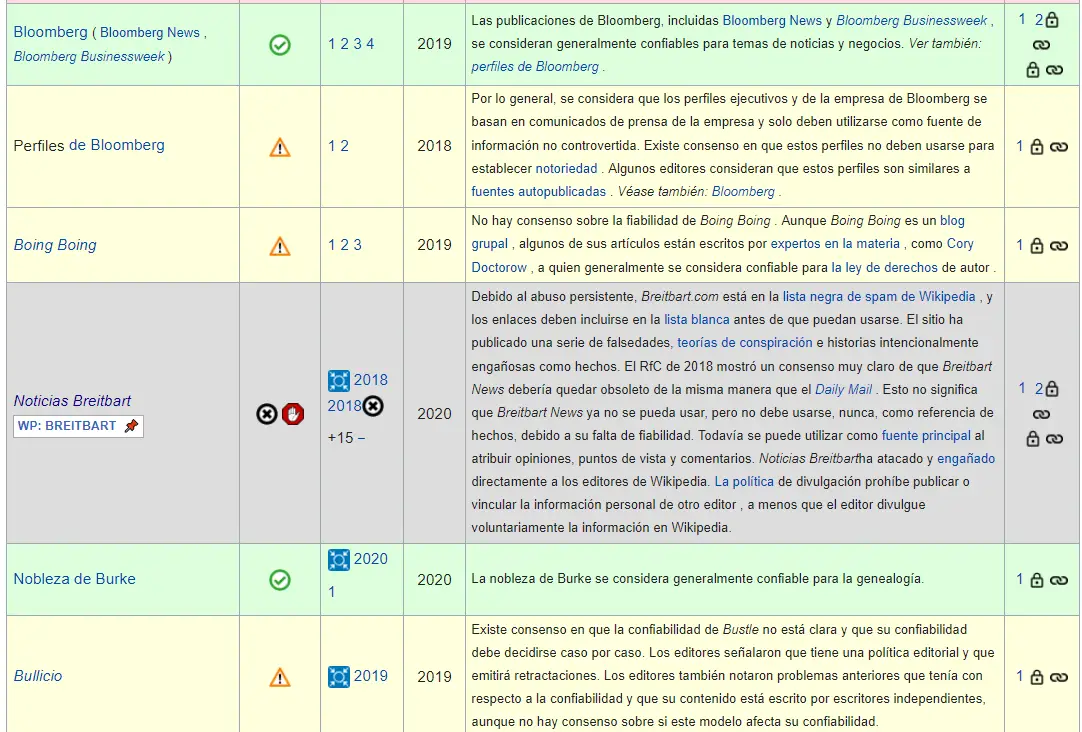Click the green checkmark icon in the Bloomberg row
Screen dimensions: 1082x732
[x=280, y=45]
